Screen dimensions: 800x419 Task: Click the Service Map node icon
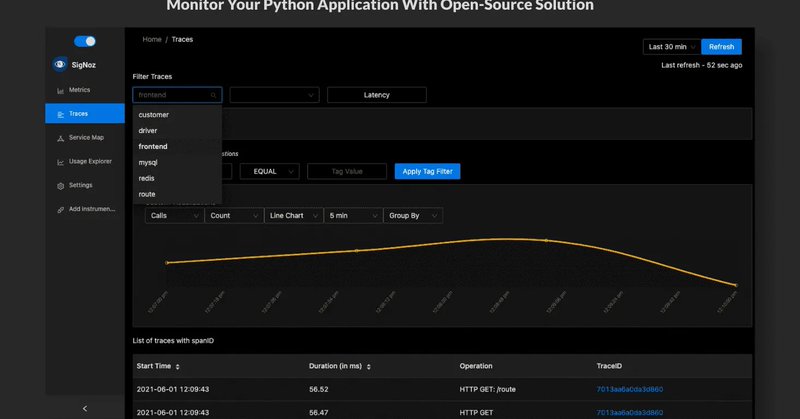click(60, 138)
